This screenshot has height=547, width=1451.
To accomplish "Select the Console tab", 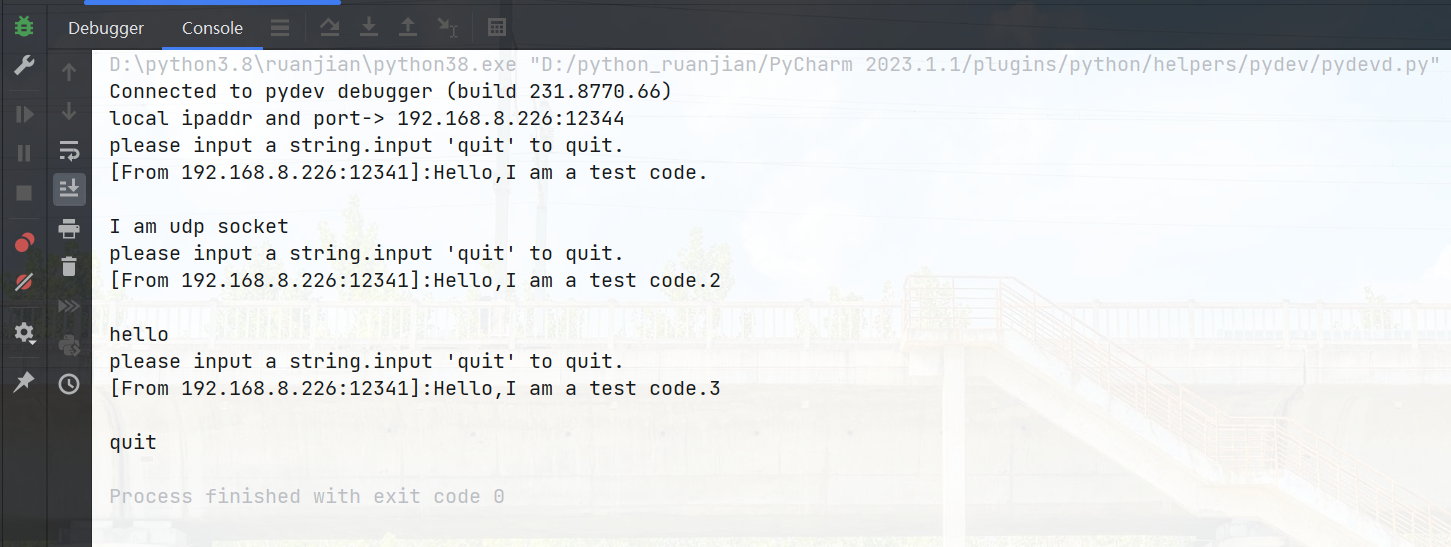I will 212,28.
